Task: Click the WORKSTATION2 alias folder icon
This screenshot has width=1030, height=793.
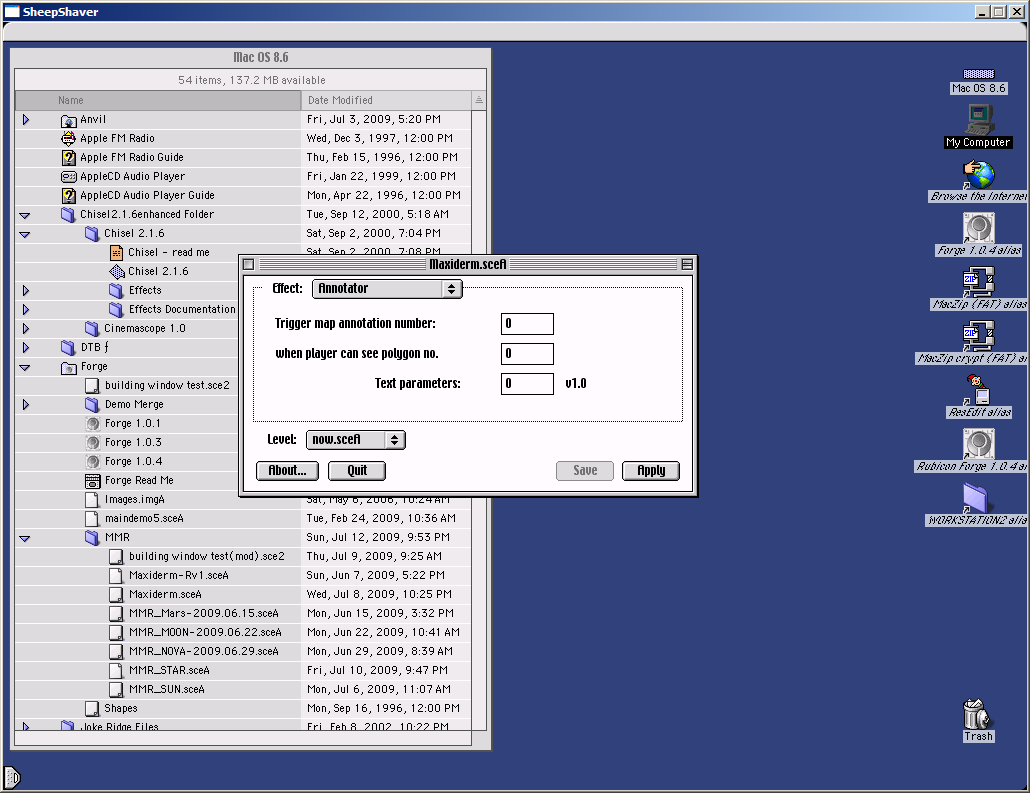Action: tap(976, 498)
